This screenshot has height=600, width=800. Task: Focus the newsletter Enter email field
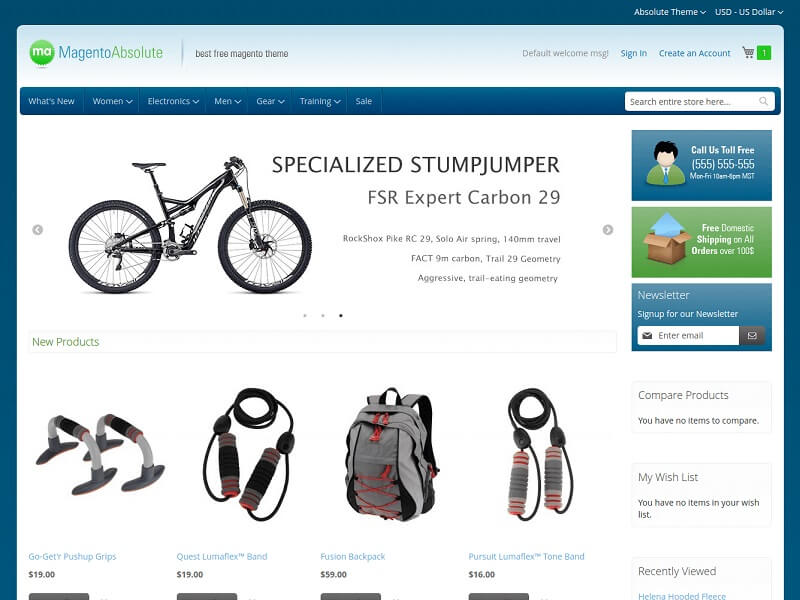click(x=688, y=335)
